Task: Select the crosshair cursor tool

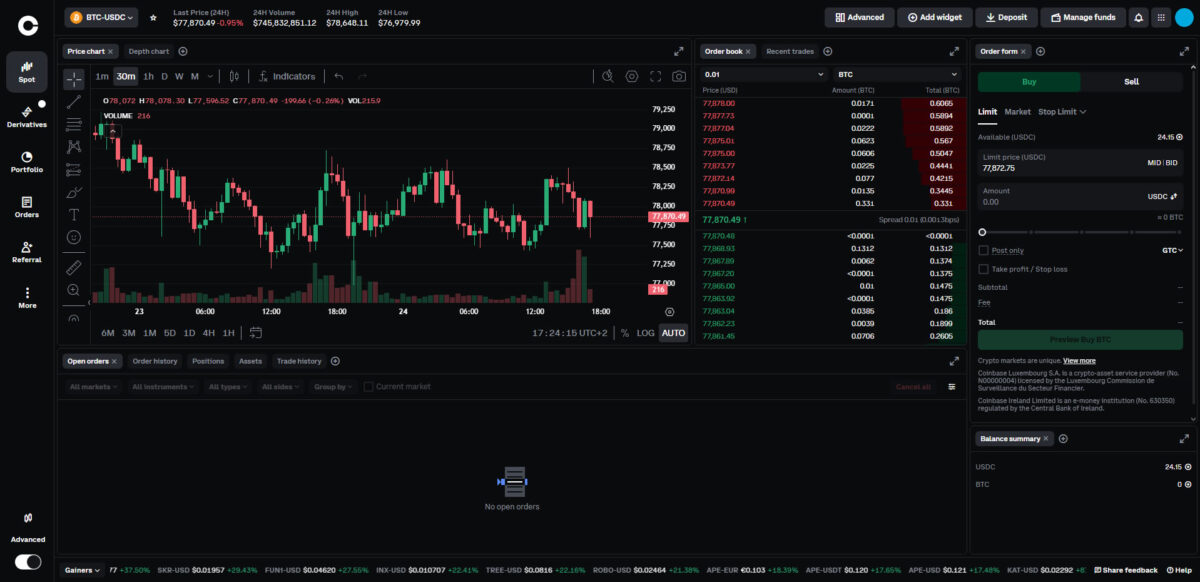Action: pos(74,79)
